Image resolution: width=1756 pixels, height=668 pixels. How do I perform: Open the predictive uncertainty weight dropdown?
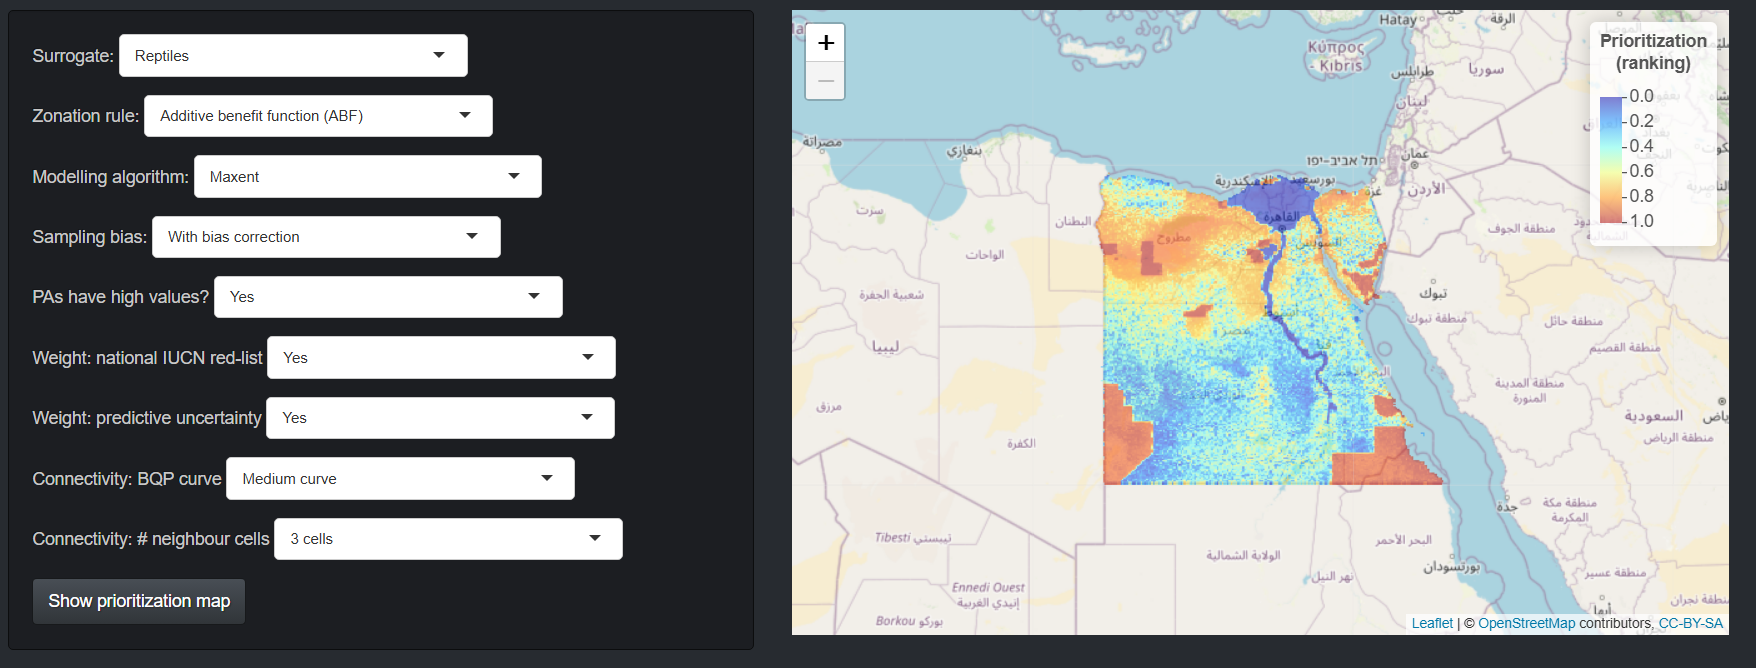(x=440, y=418)
